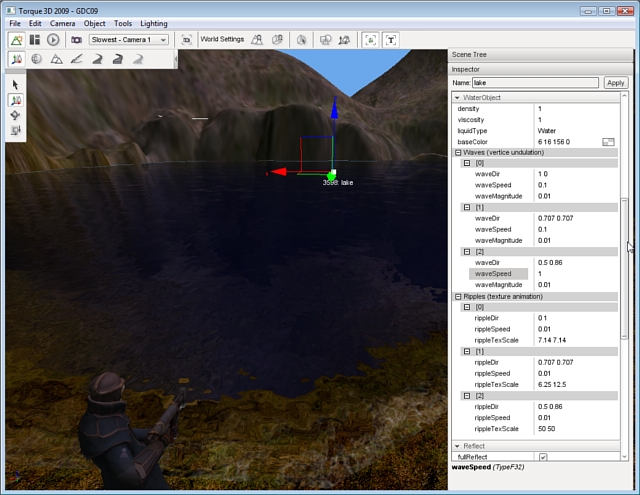This screenshot has width=640, height=495.
Task: Open the World Editor tool icon
Action: 17,40
